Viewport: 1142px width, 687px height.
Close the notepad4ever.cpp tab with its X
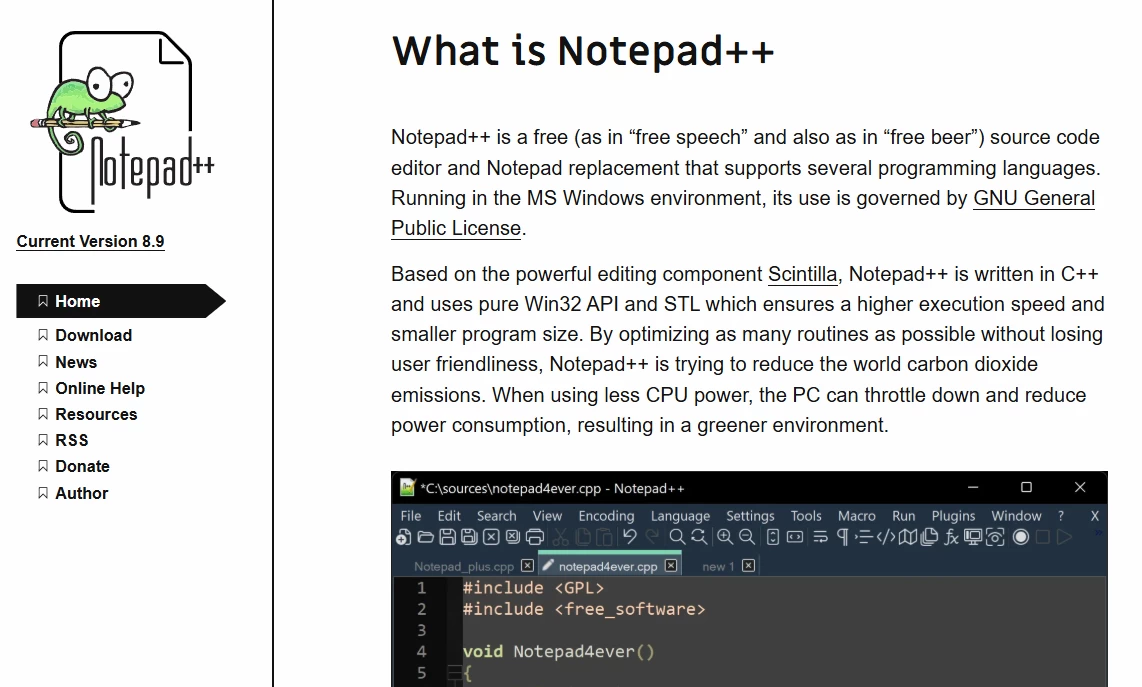673,565
